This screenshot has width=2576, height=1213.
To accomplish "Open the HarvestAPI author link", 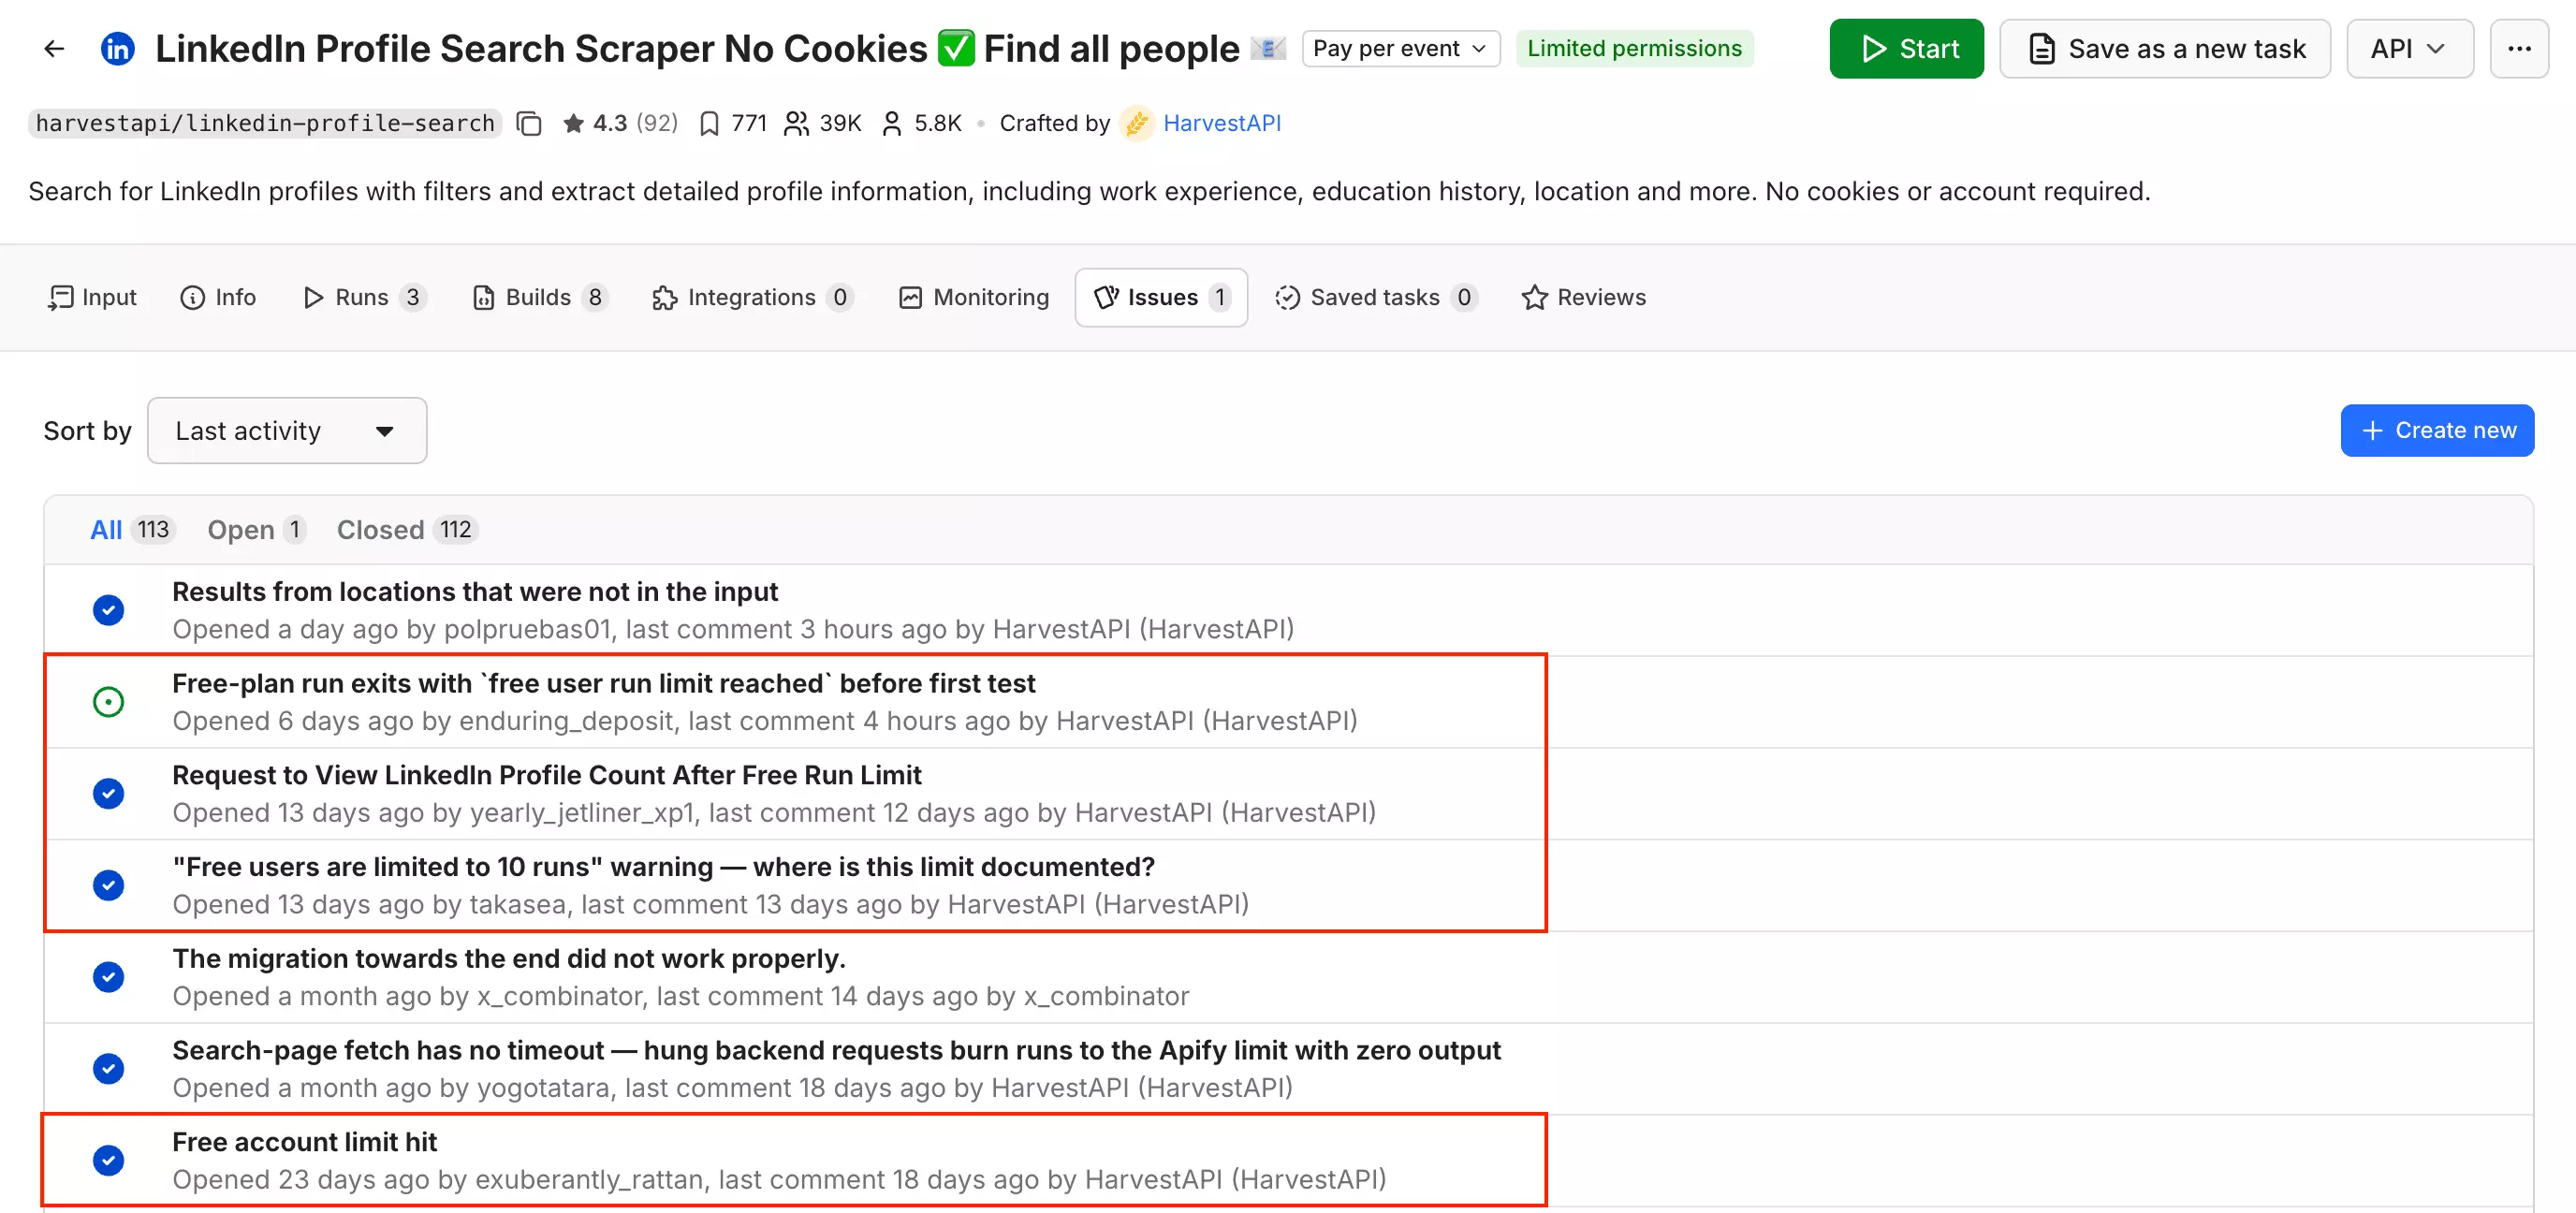I will (1221, 123).
